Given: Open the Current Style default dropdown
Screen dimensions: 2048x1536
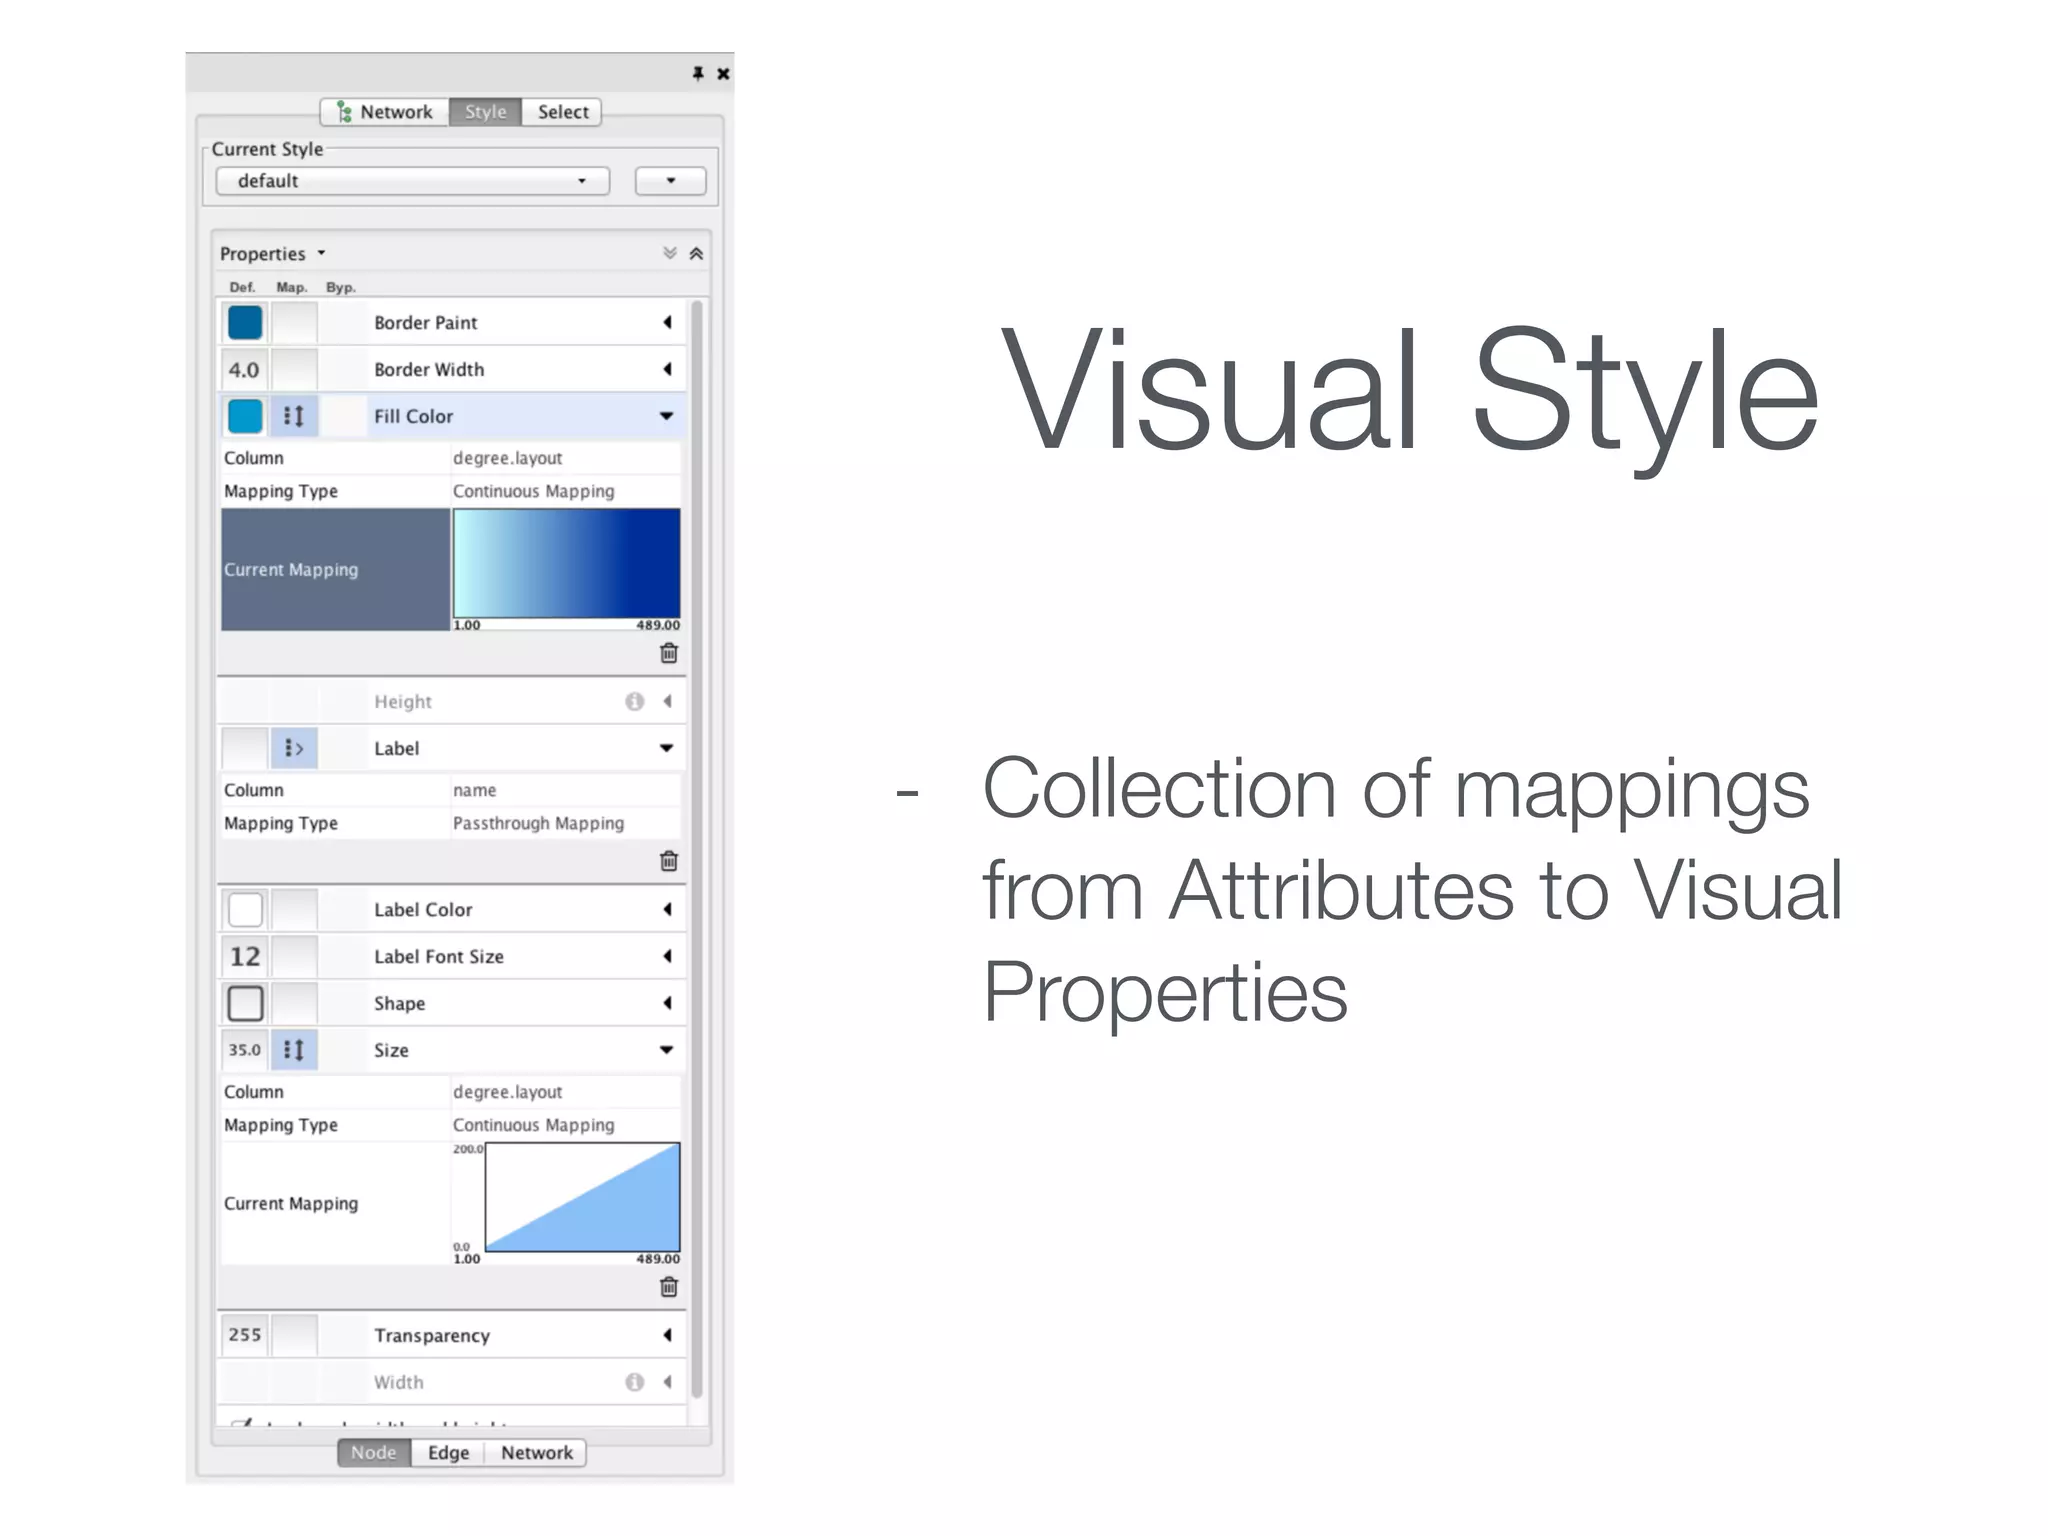Looking at the screenshot, I should click(x=413, y=181).
